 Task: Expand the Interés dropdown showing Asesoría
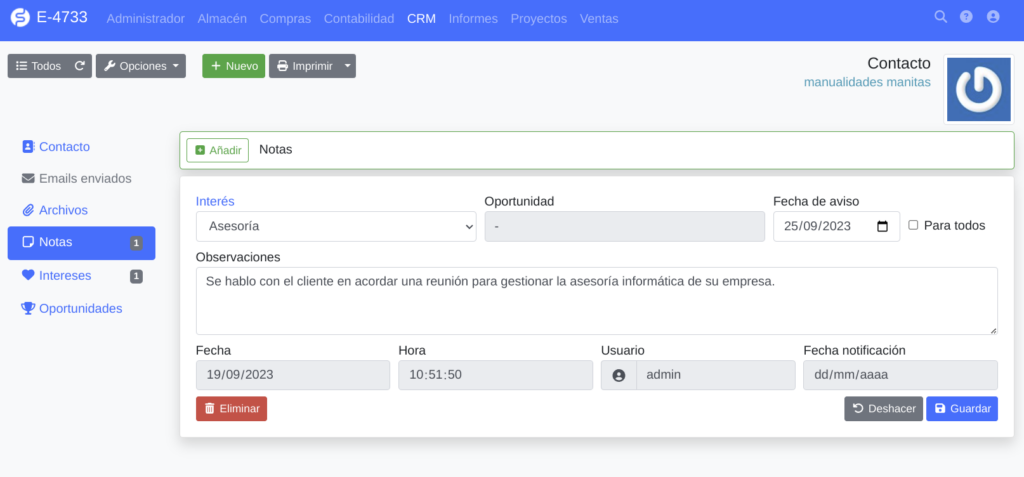click(x=336, y=226)
